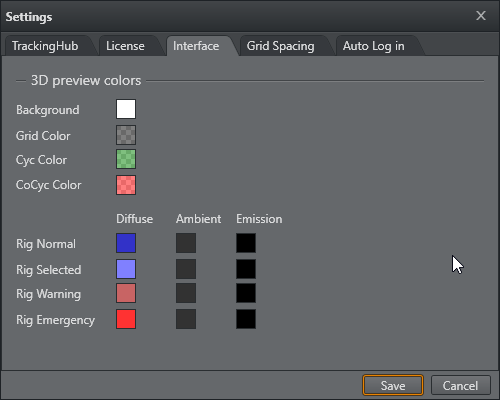
Task: Open Rig Warning emission black swatch
Action: 246,293
